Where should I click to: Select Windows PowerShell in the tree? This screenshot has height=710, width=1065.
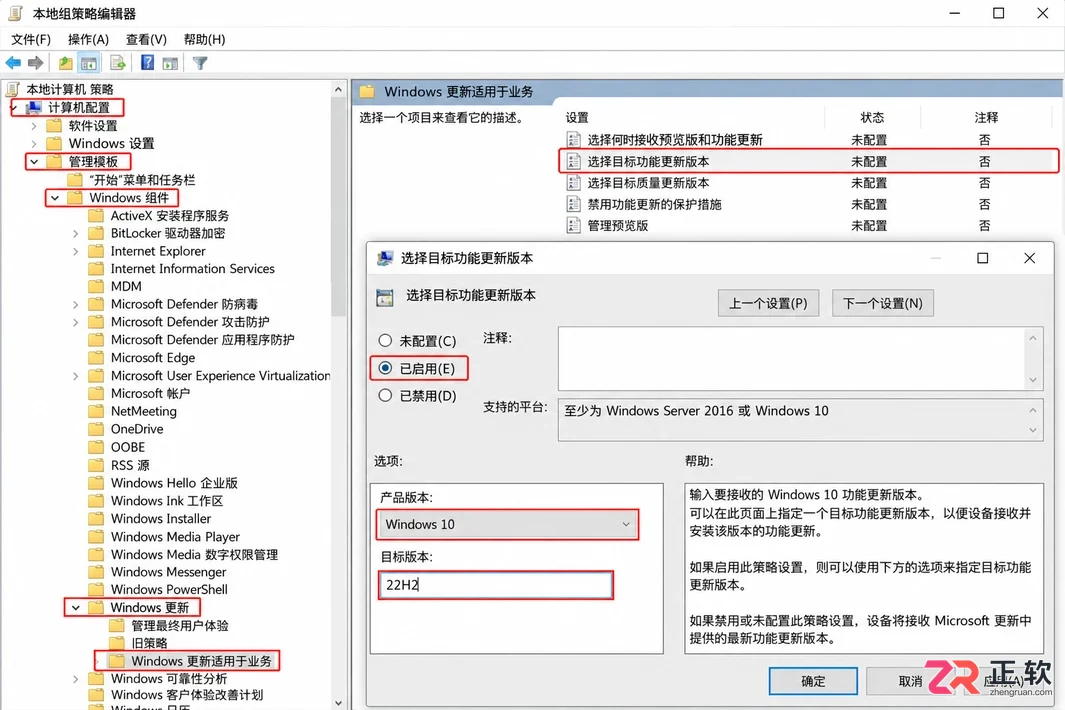(x=169, y=590)
